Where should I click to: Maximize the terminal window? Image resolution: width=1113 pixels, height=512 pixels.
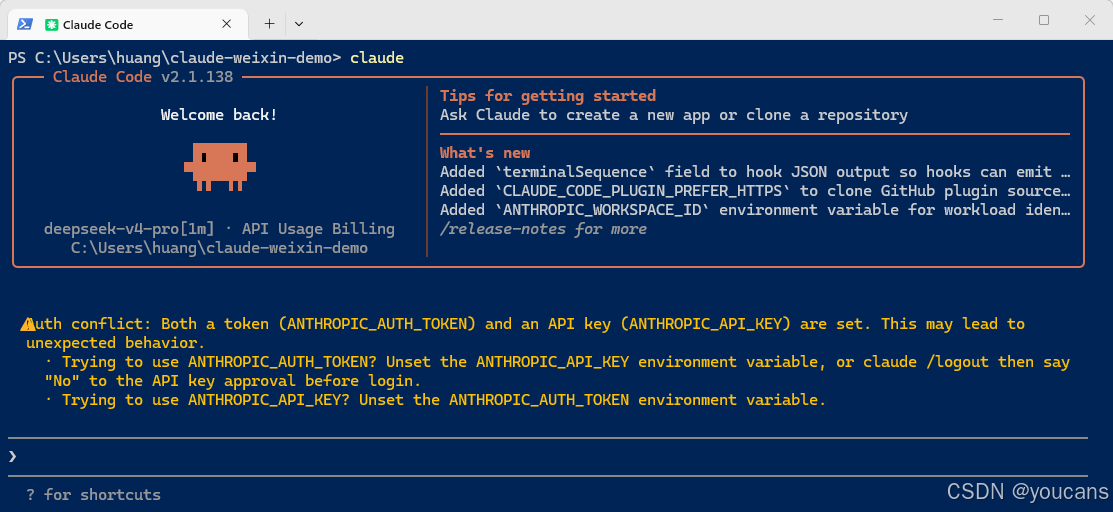tap(1043, 21)
